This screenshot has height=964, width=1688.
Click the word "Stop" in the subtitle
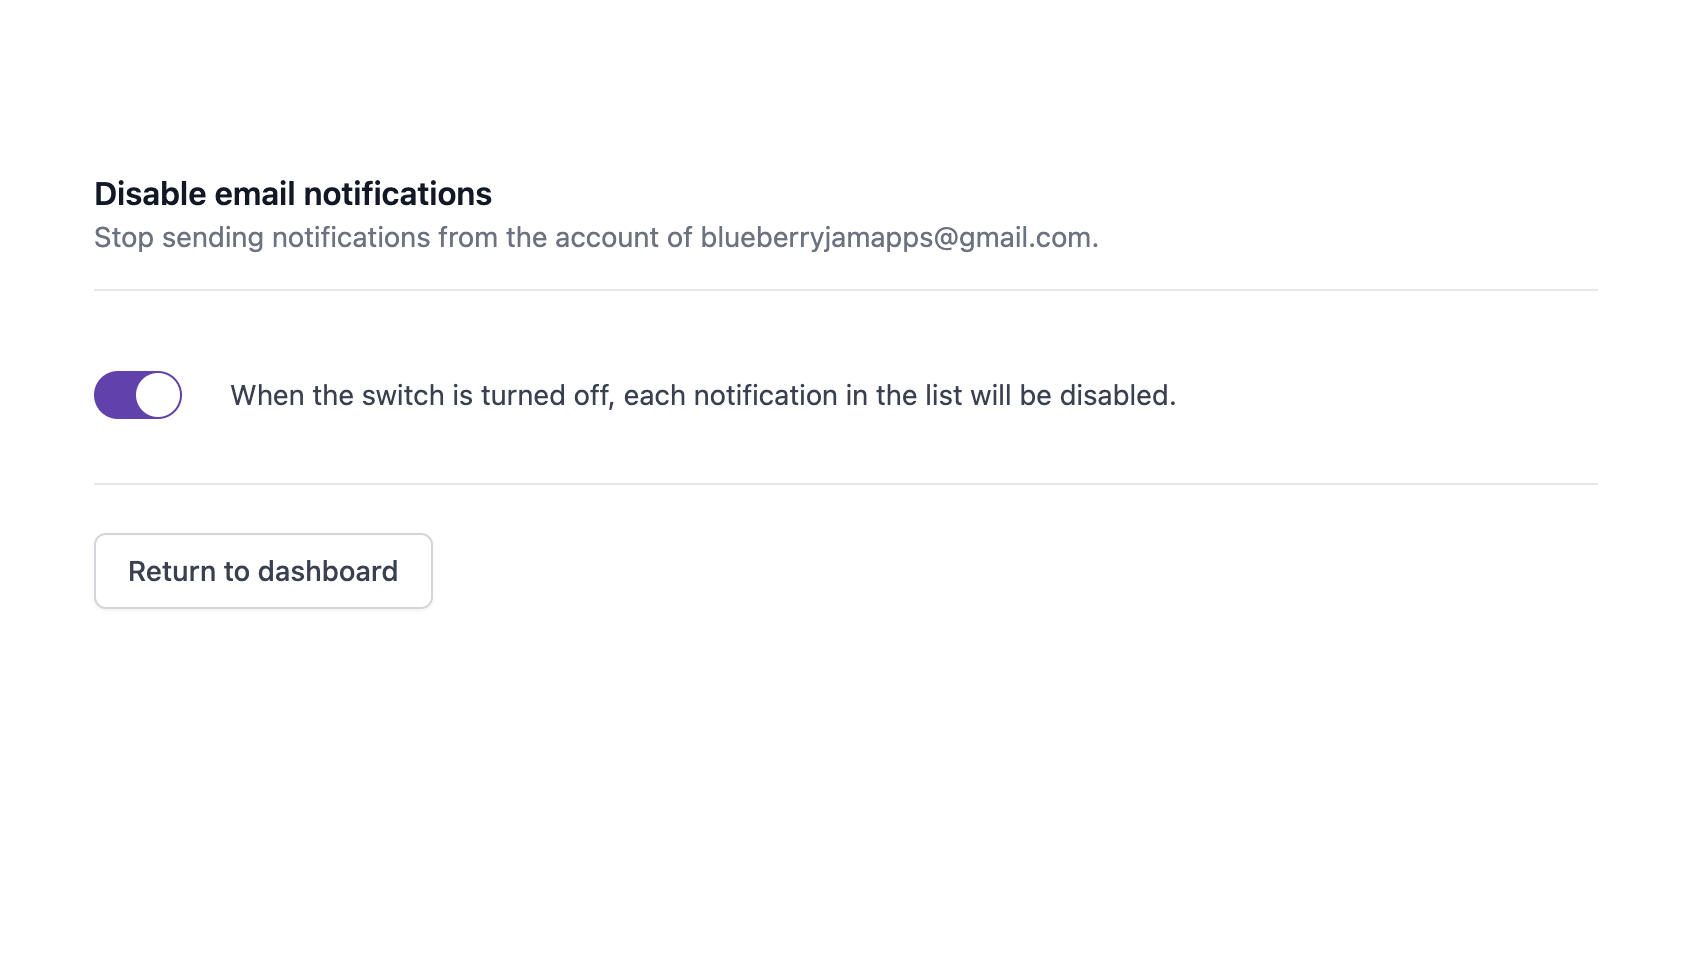click(x=123, y=238)
